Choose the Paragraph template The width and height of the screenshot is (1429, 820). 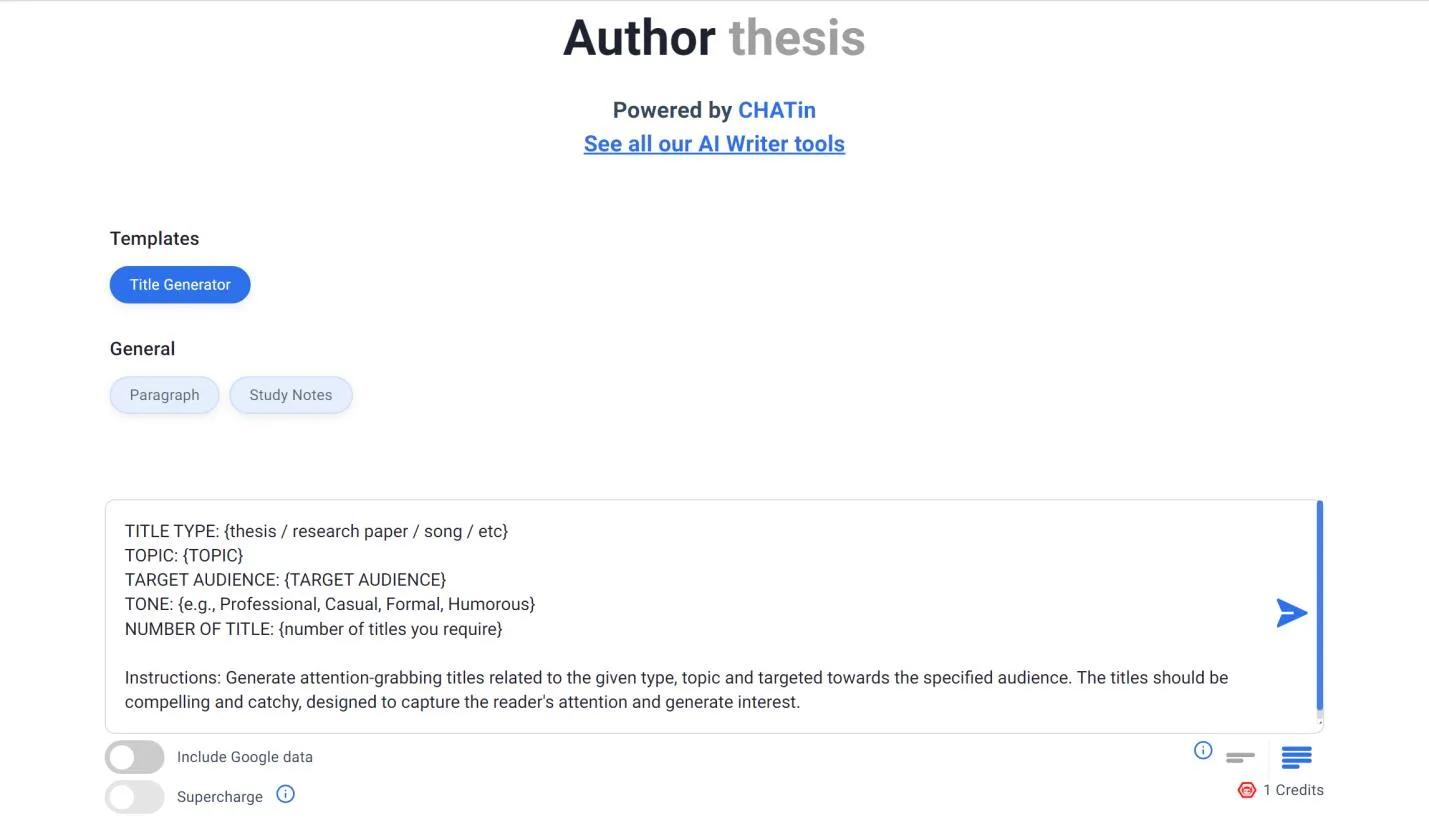[164, 395]
